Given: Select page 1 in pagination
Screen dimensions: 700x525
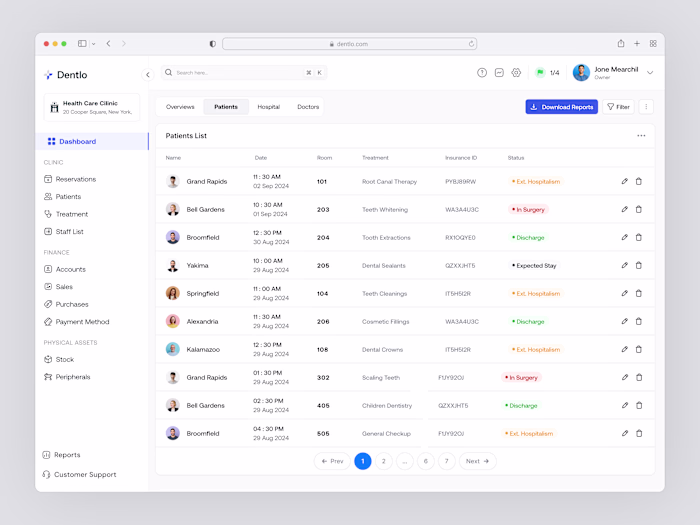Looking at the screenshot, I should [x=362, y=461].
